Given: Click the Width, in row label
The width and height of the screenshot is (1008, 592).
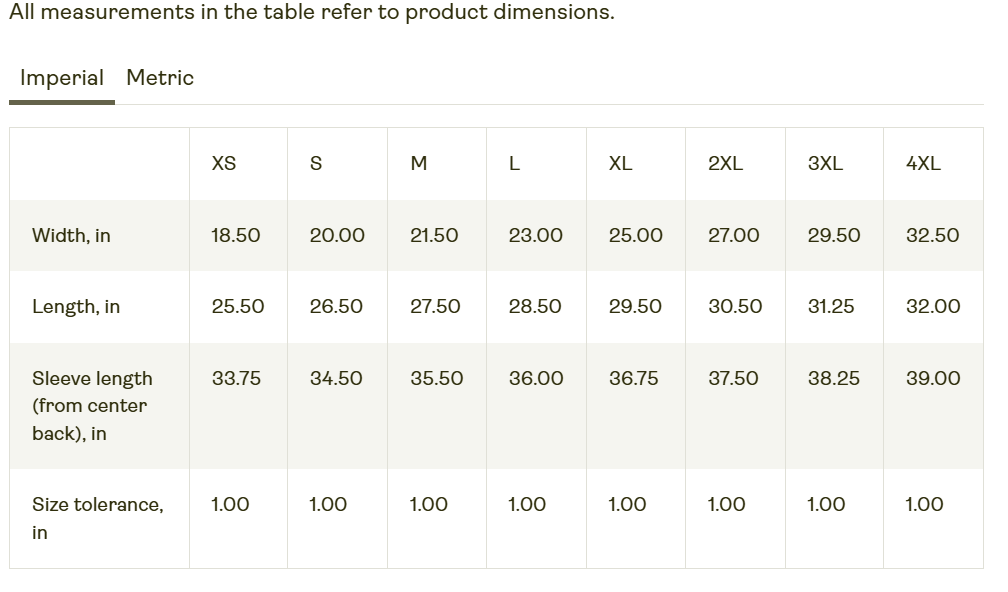Looking at the screenshot, I should tap(71, 236).
